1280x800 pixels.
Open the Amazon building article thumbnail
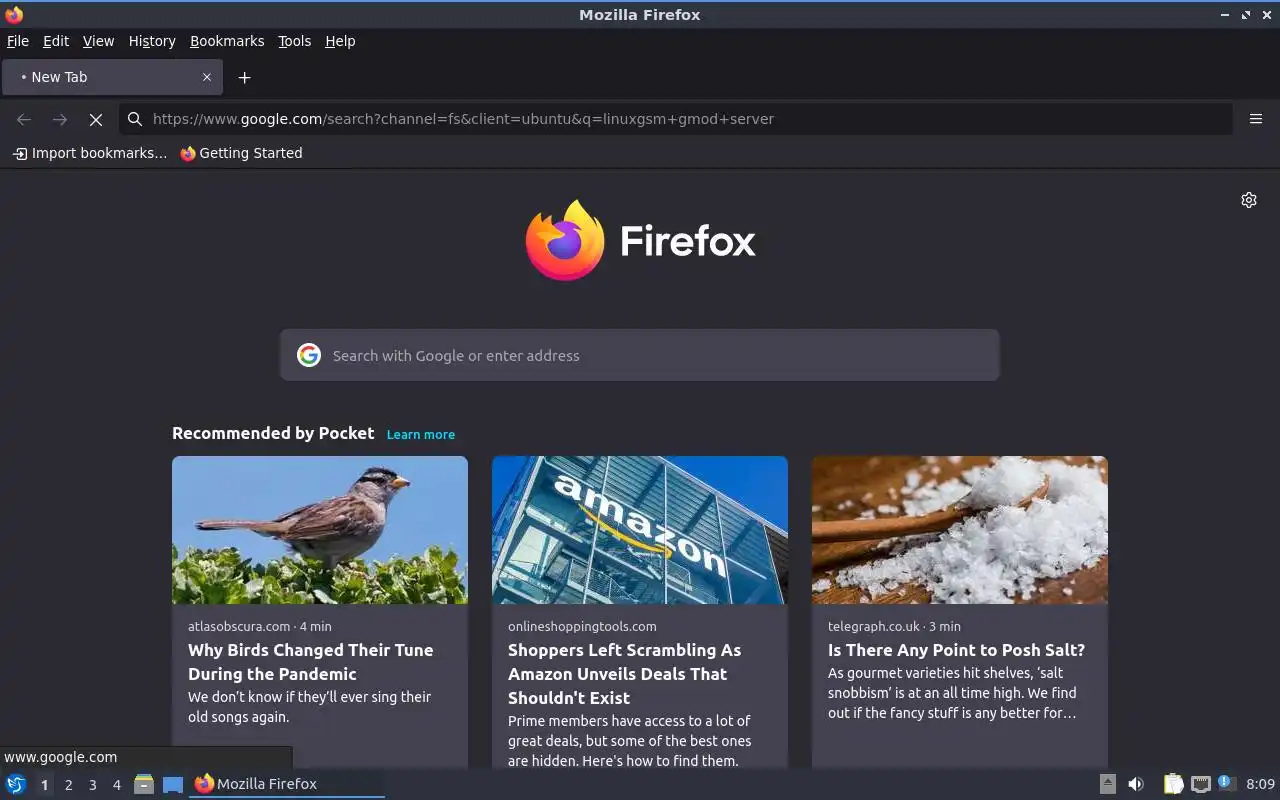pos(640,530)
